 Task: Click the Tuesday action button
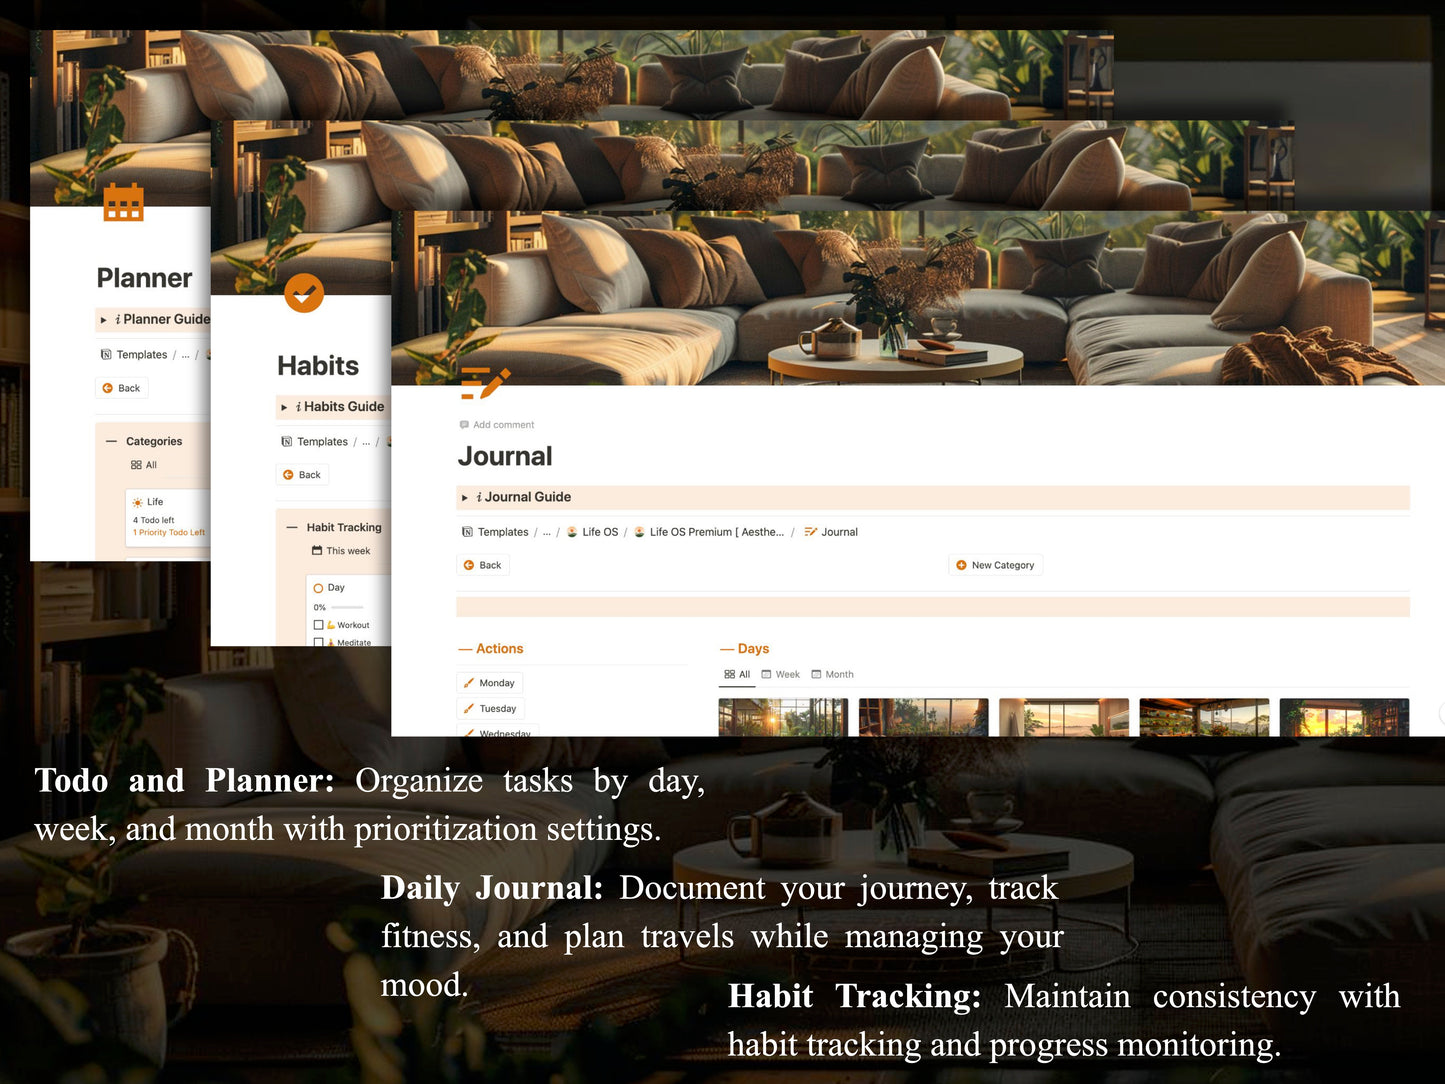pos(491,709)
